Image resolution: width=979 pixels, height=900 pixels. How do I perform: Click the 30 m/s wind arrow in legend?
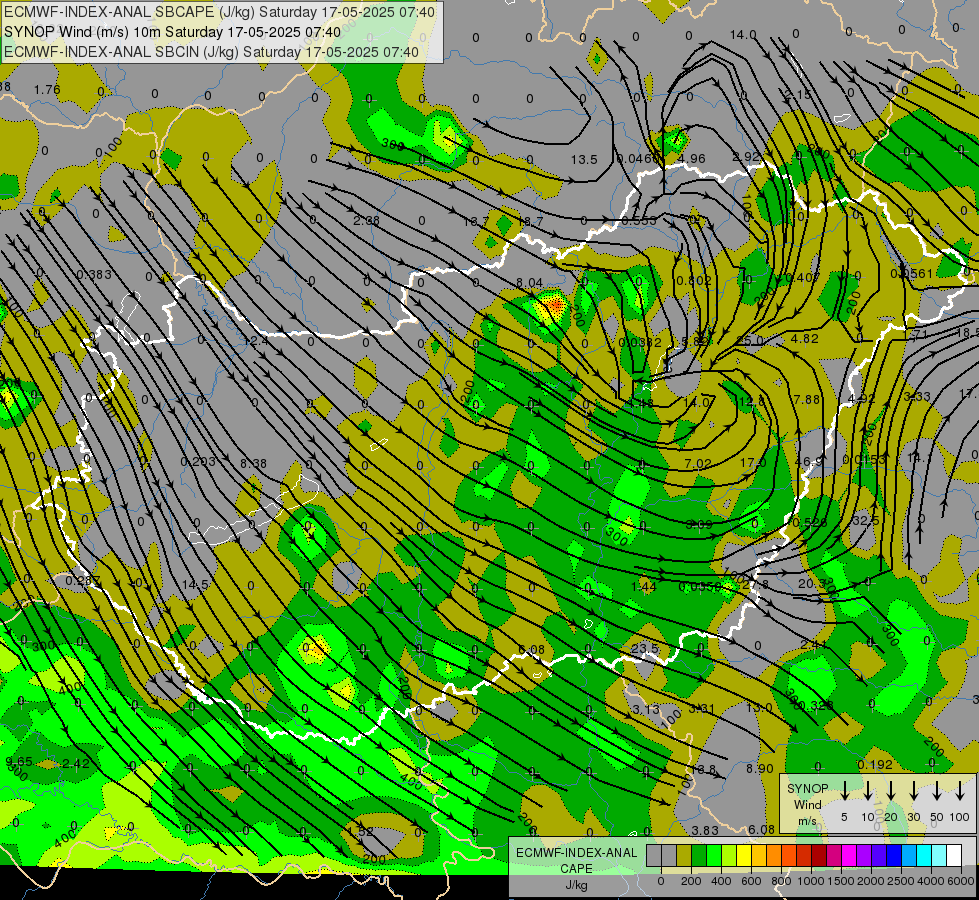914,791
